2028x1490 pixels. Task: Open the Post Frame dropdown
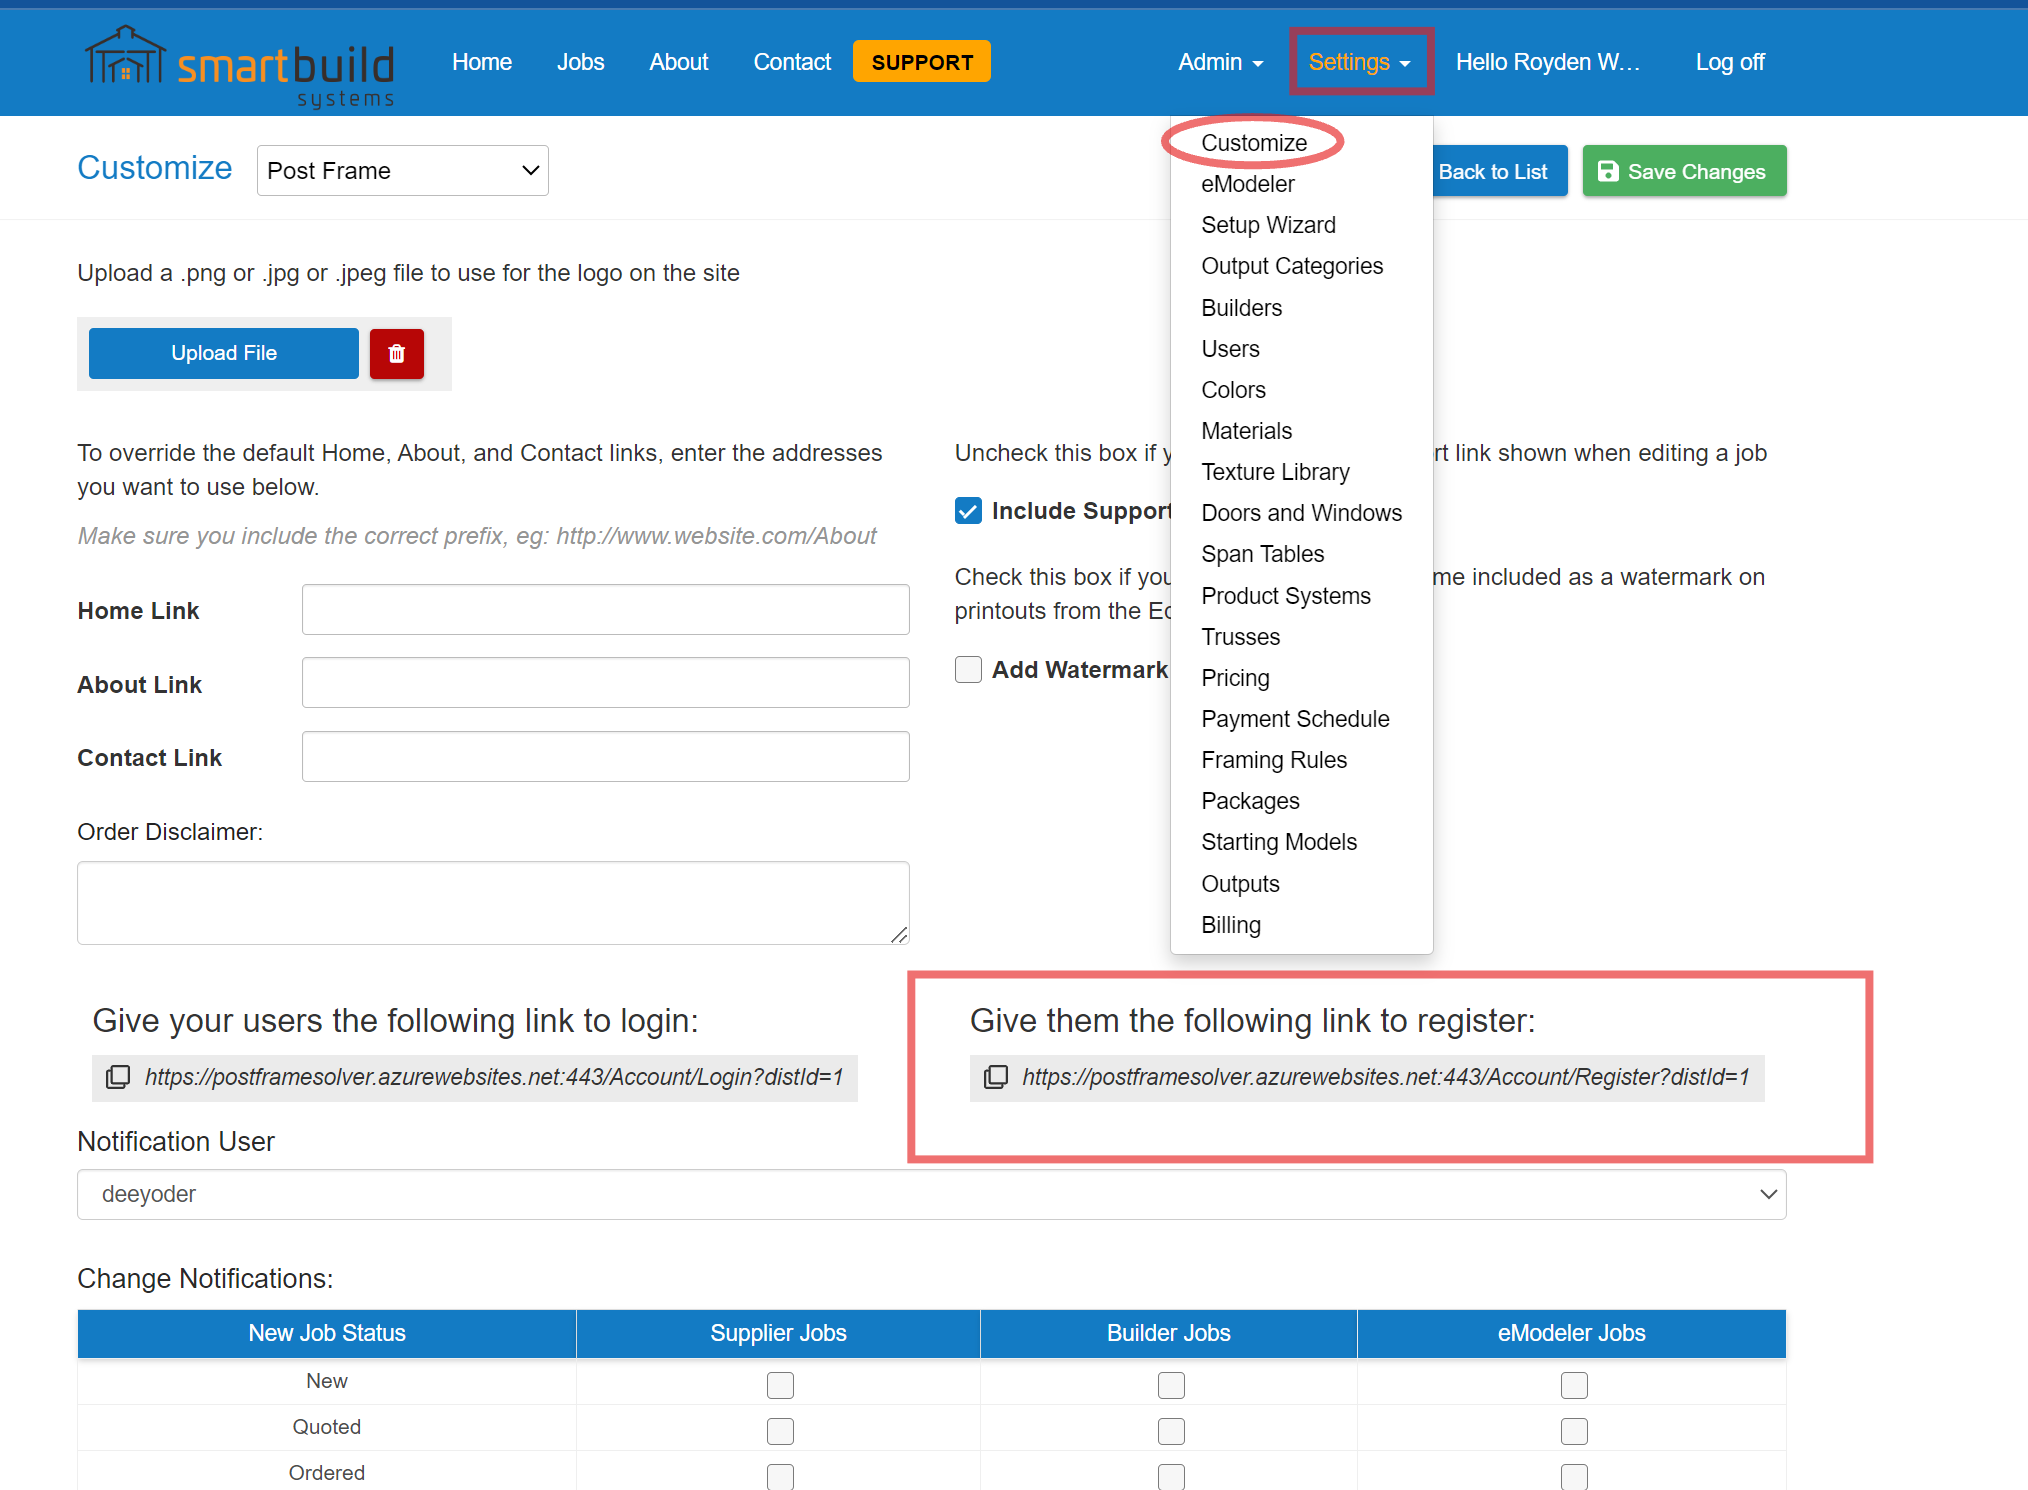[402, 171]
